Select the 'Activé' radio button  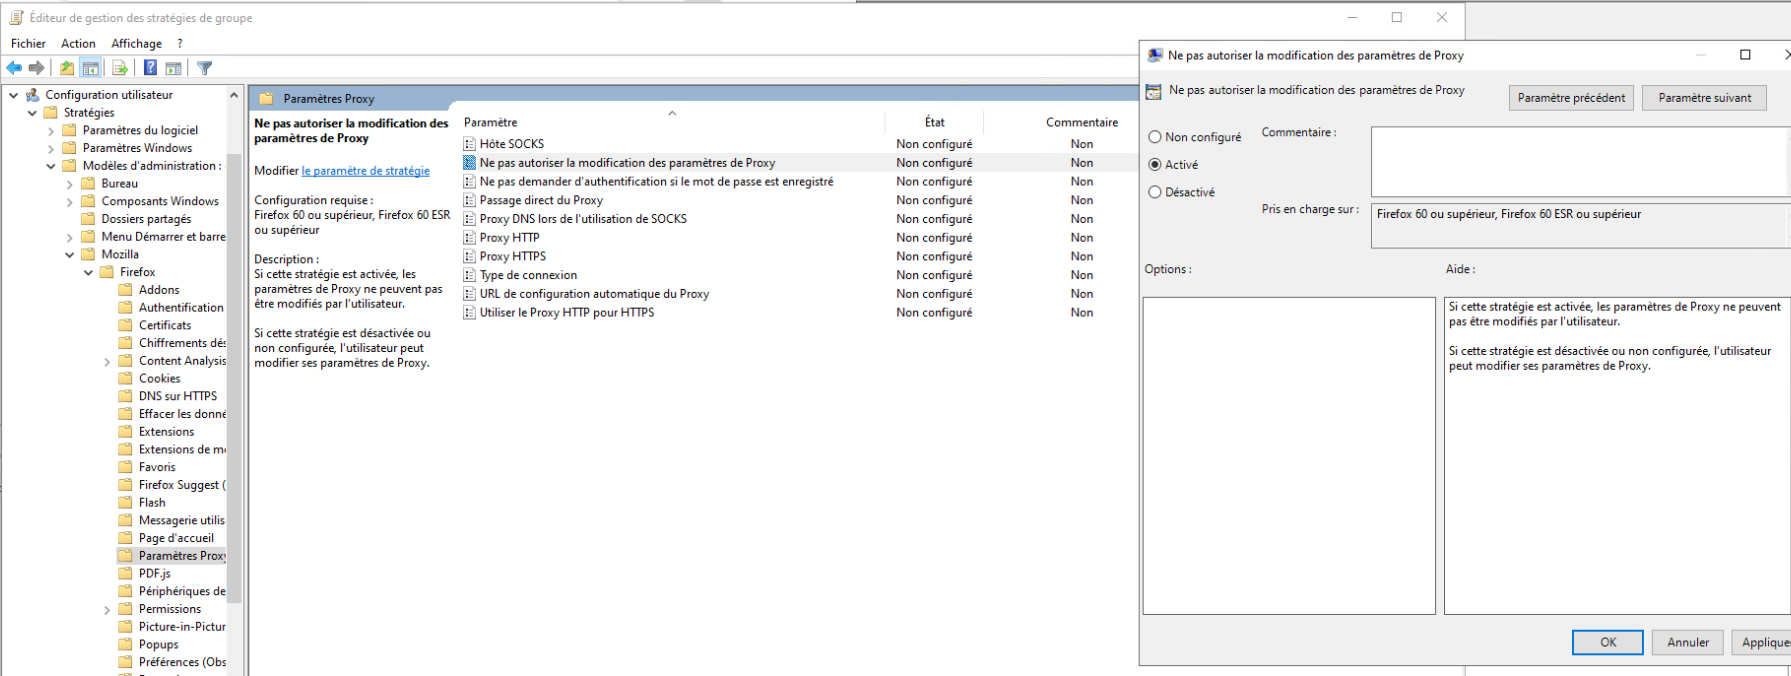pos(1155,165)
